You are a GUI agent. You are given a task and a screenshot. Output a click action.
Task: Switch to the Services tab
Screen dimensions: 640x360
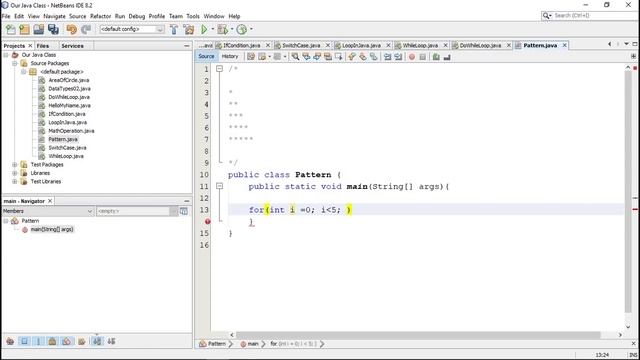pos(73,46)
